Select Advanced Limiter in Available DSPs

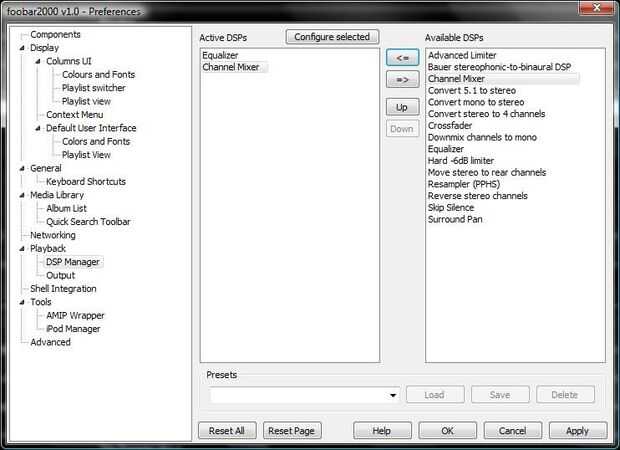tap(462, 55)
